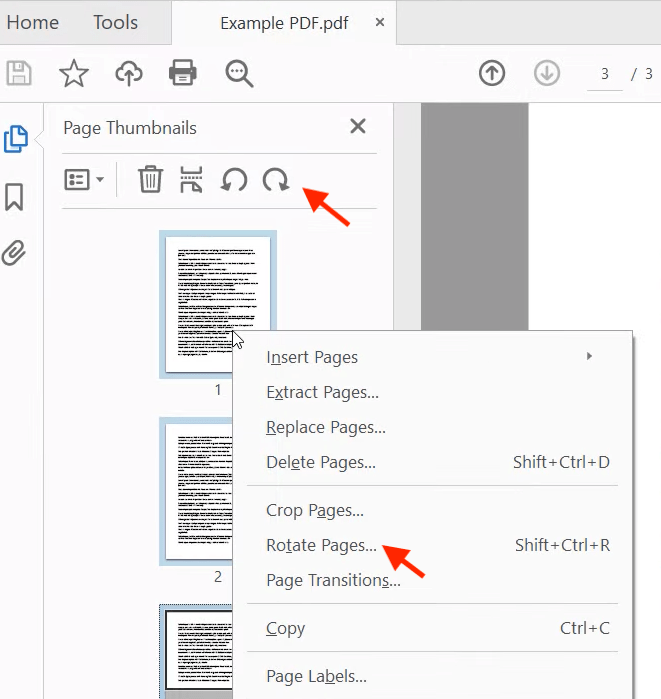The height and width of the screenshot is (699, 661).
Task: Open the thumbnail options dropdown
Action: pyautogui.click(x=84, y=180)
